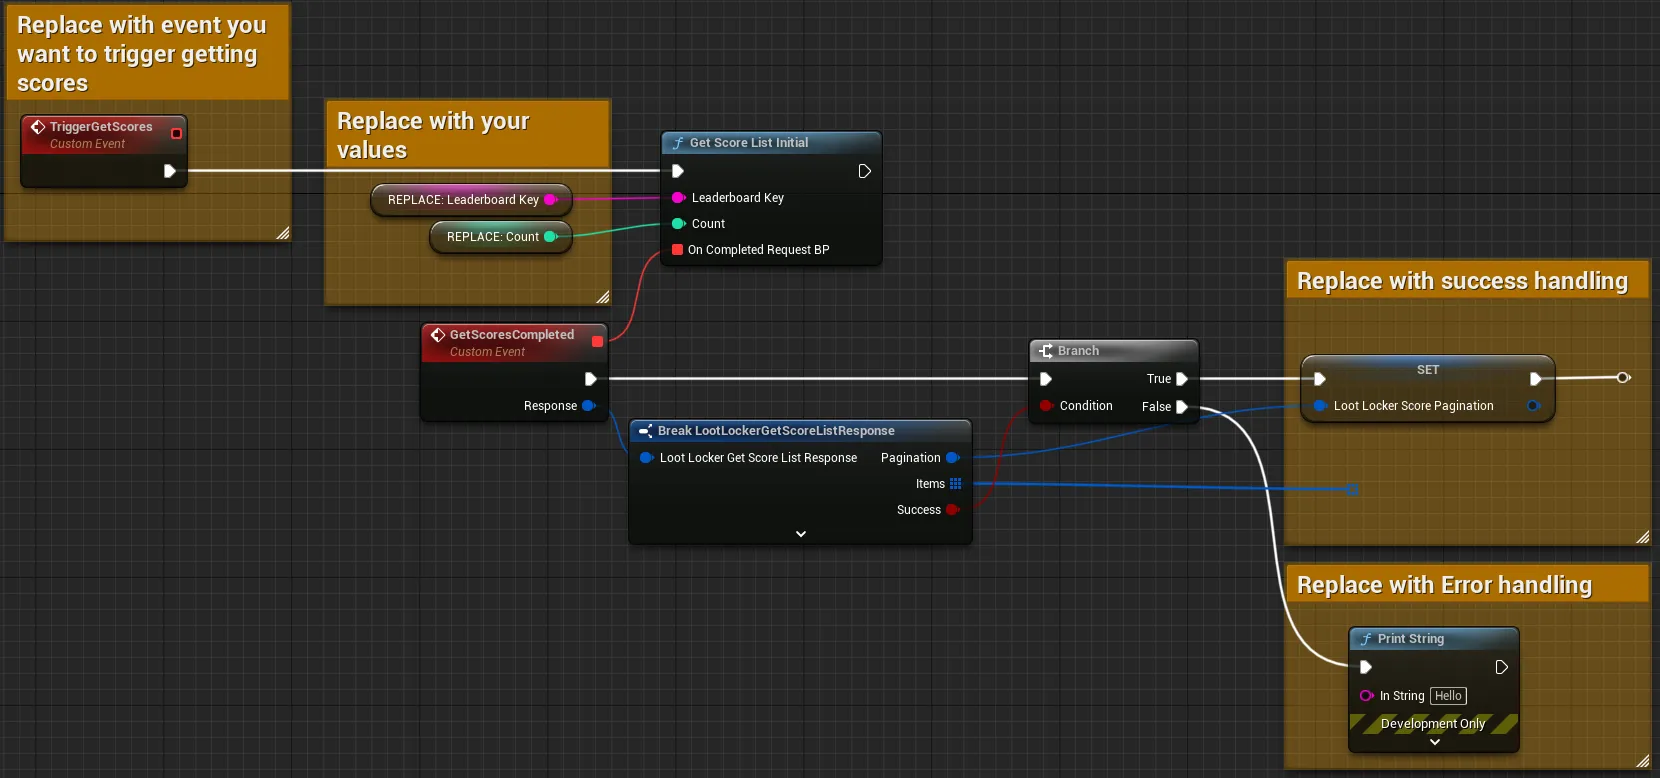Click Branch Condition input pin

click(1046, 406)
